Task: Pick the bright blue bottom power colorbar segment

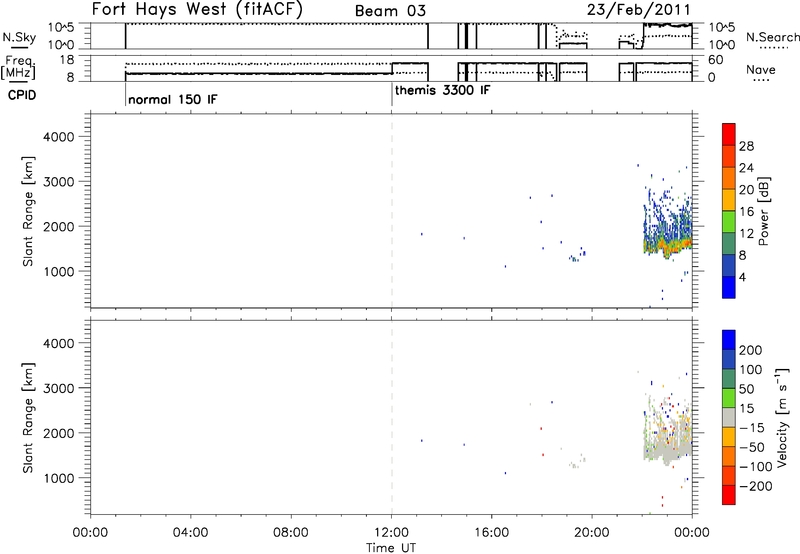Action: coord(729,287)
